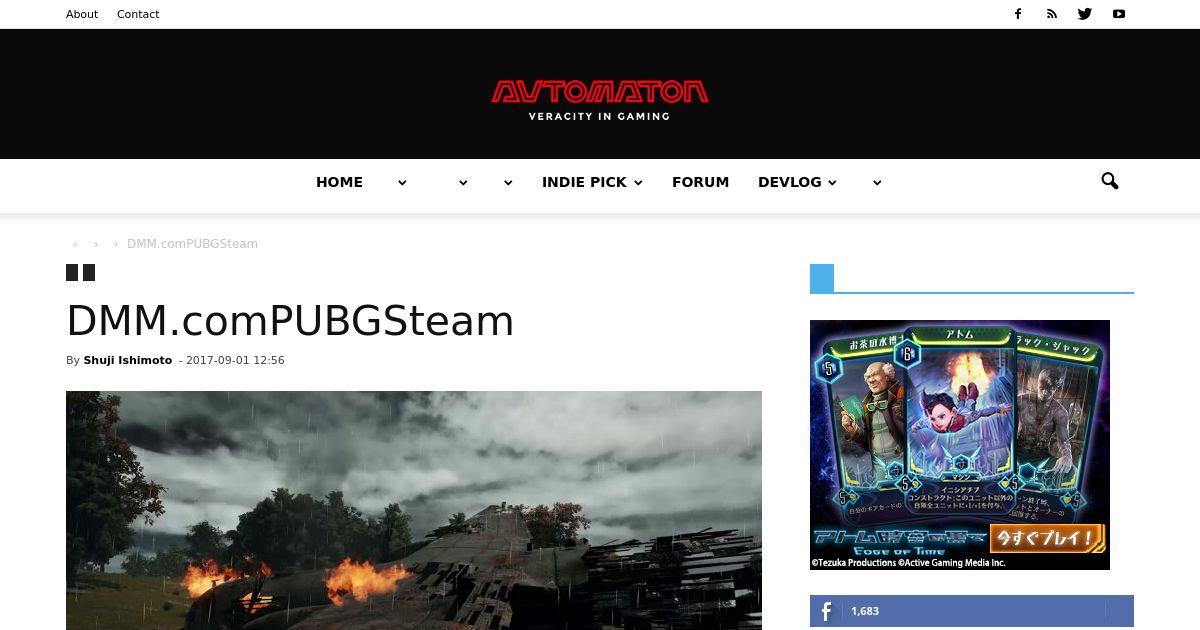Open the Twitter icon in top bar

(1085, 14)
